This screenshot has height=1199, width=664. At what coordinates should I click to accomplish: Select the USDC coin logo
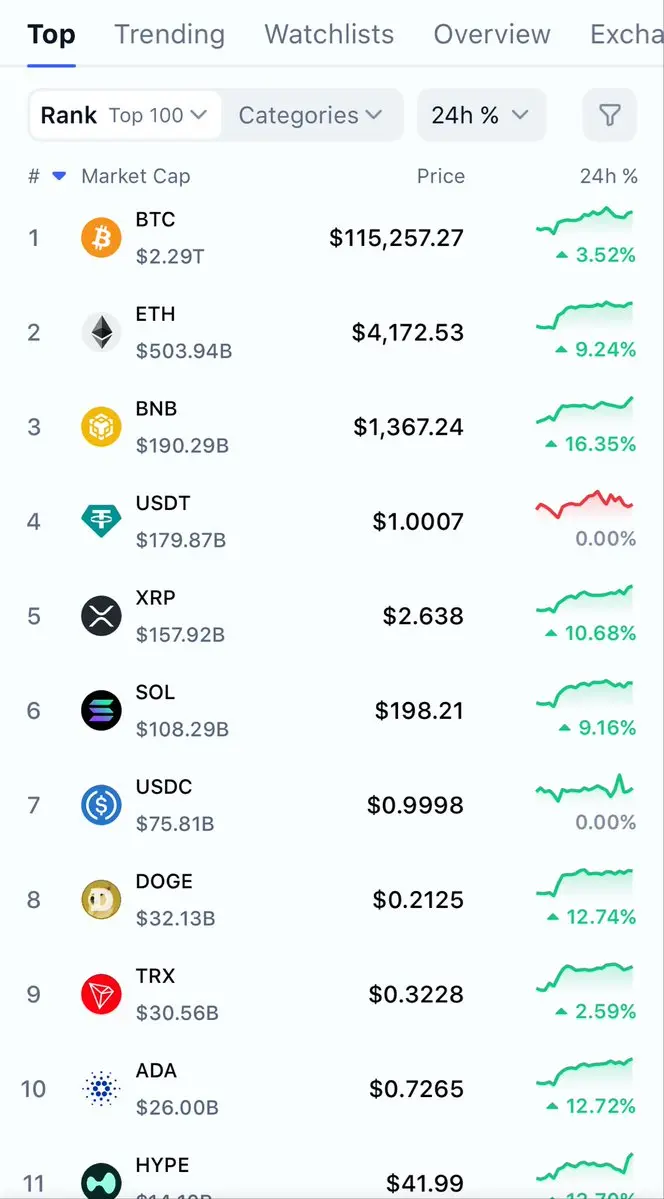pyautogui.click(x=101, y=804)
